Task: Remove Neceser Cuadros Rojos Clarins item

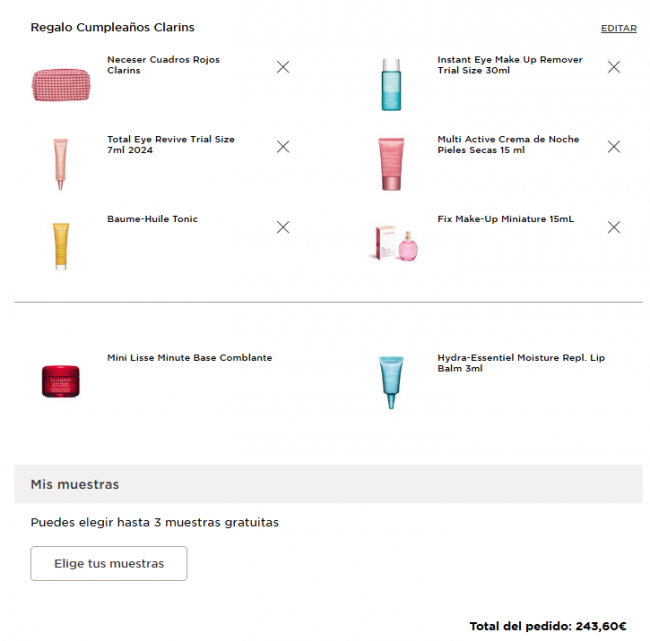Action: pyautogui.click(x=283, y=67)
